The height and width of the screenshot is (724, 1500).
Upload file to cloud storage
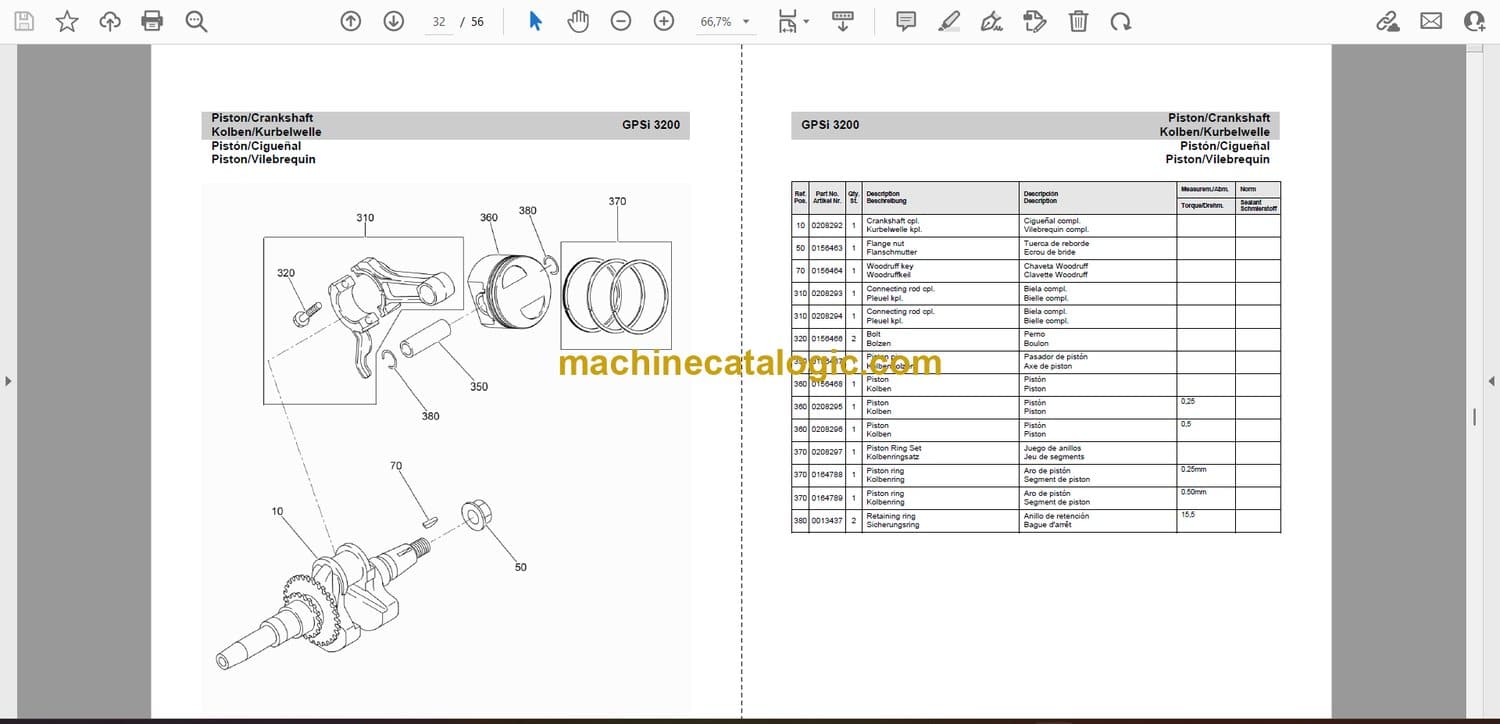coord(110,21)
